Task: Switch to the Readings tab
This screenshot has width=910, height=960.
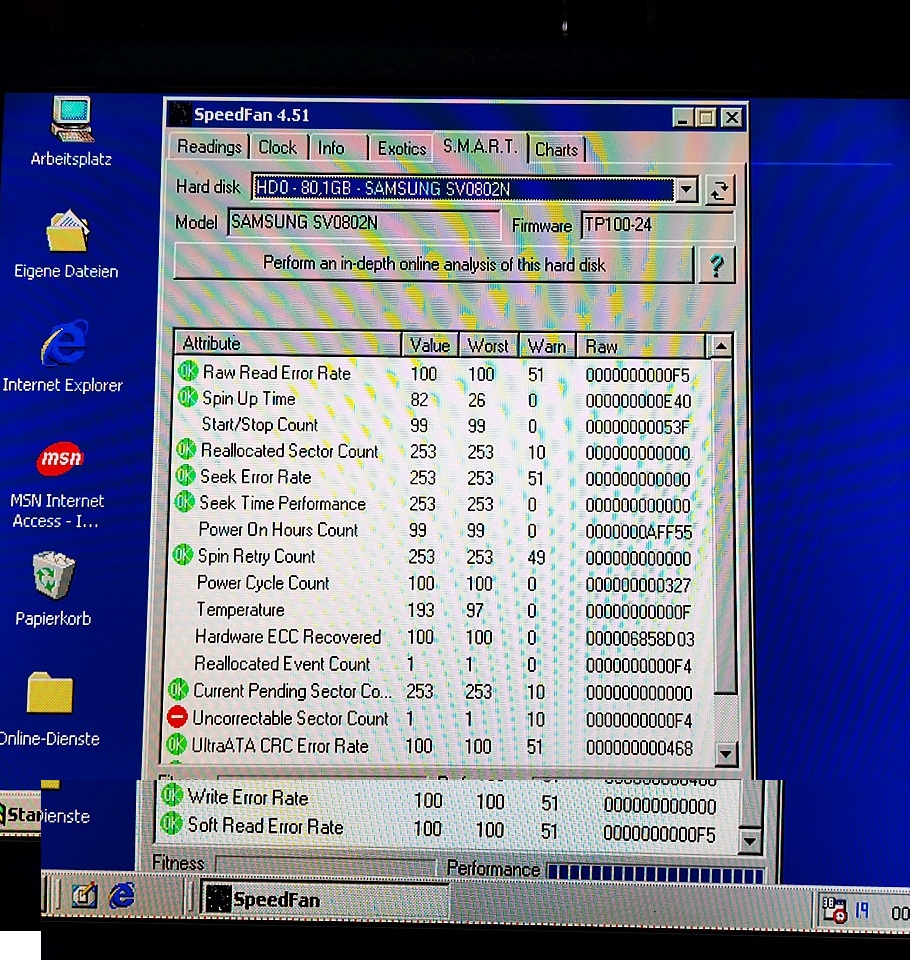Action: tap(209, 147)
